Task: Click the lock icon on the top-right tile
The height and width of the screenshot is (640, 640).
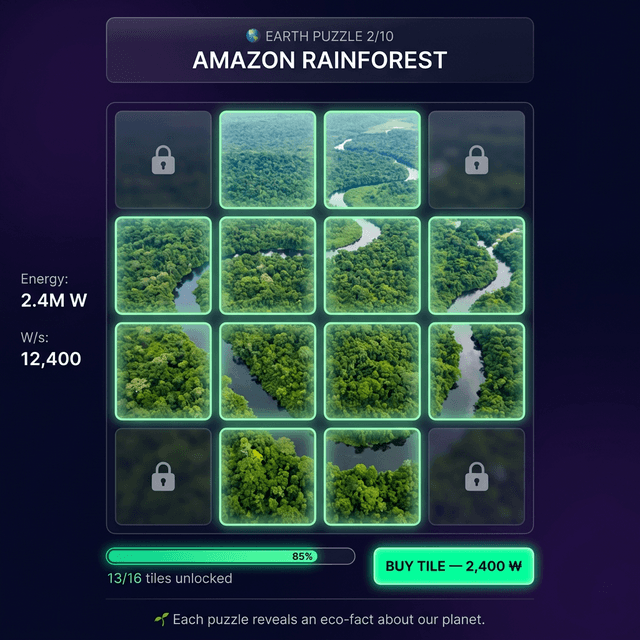Action: [x=476, y=160]
